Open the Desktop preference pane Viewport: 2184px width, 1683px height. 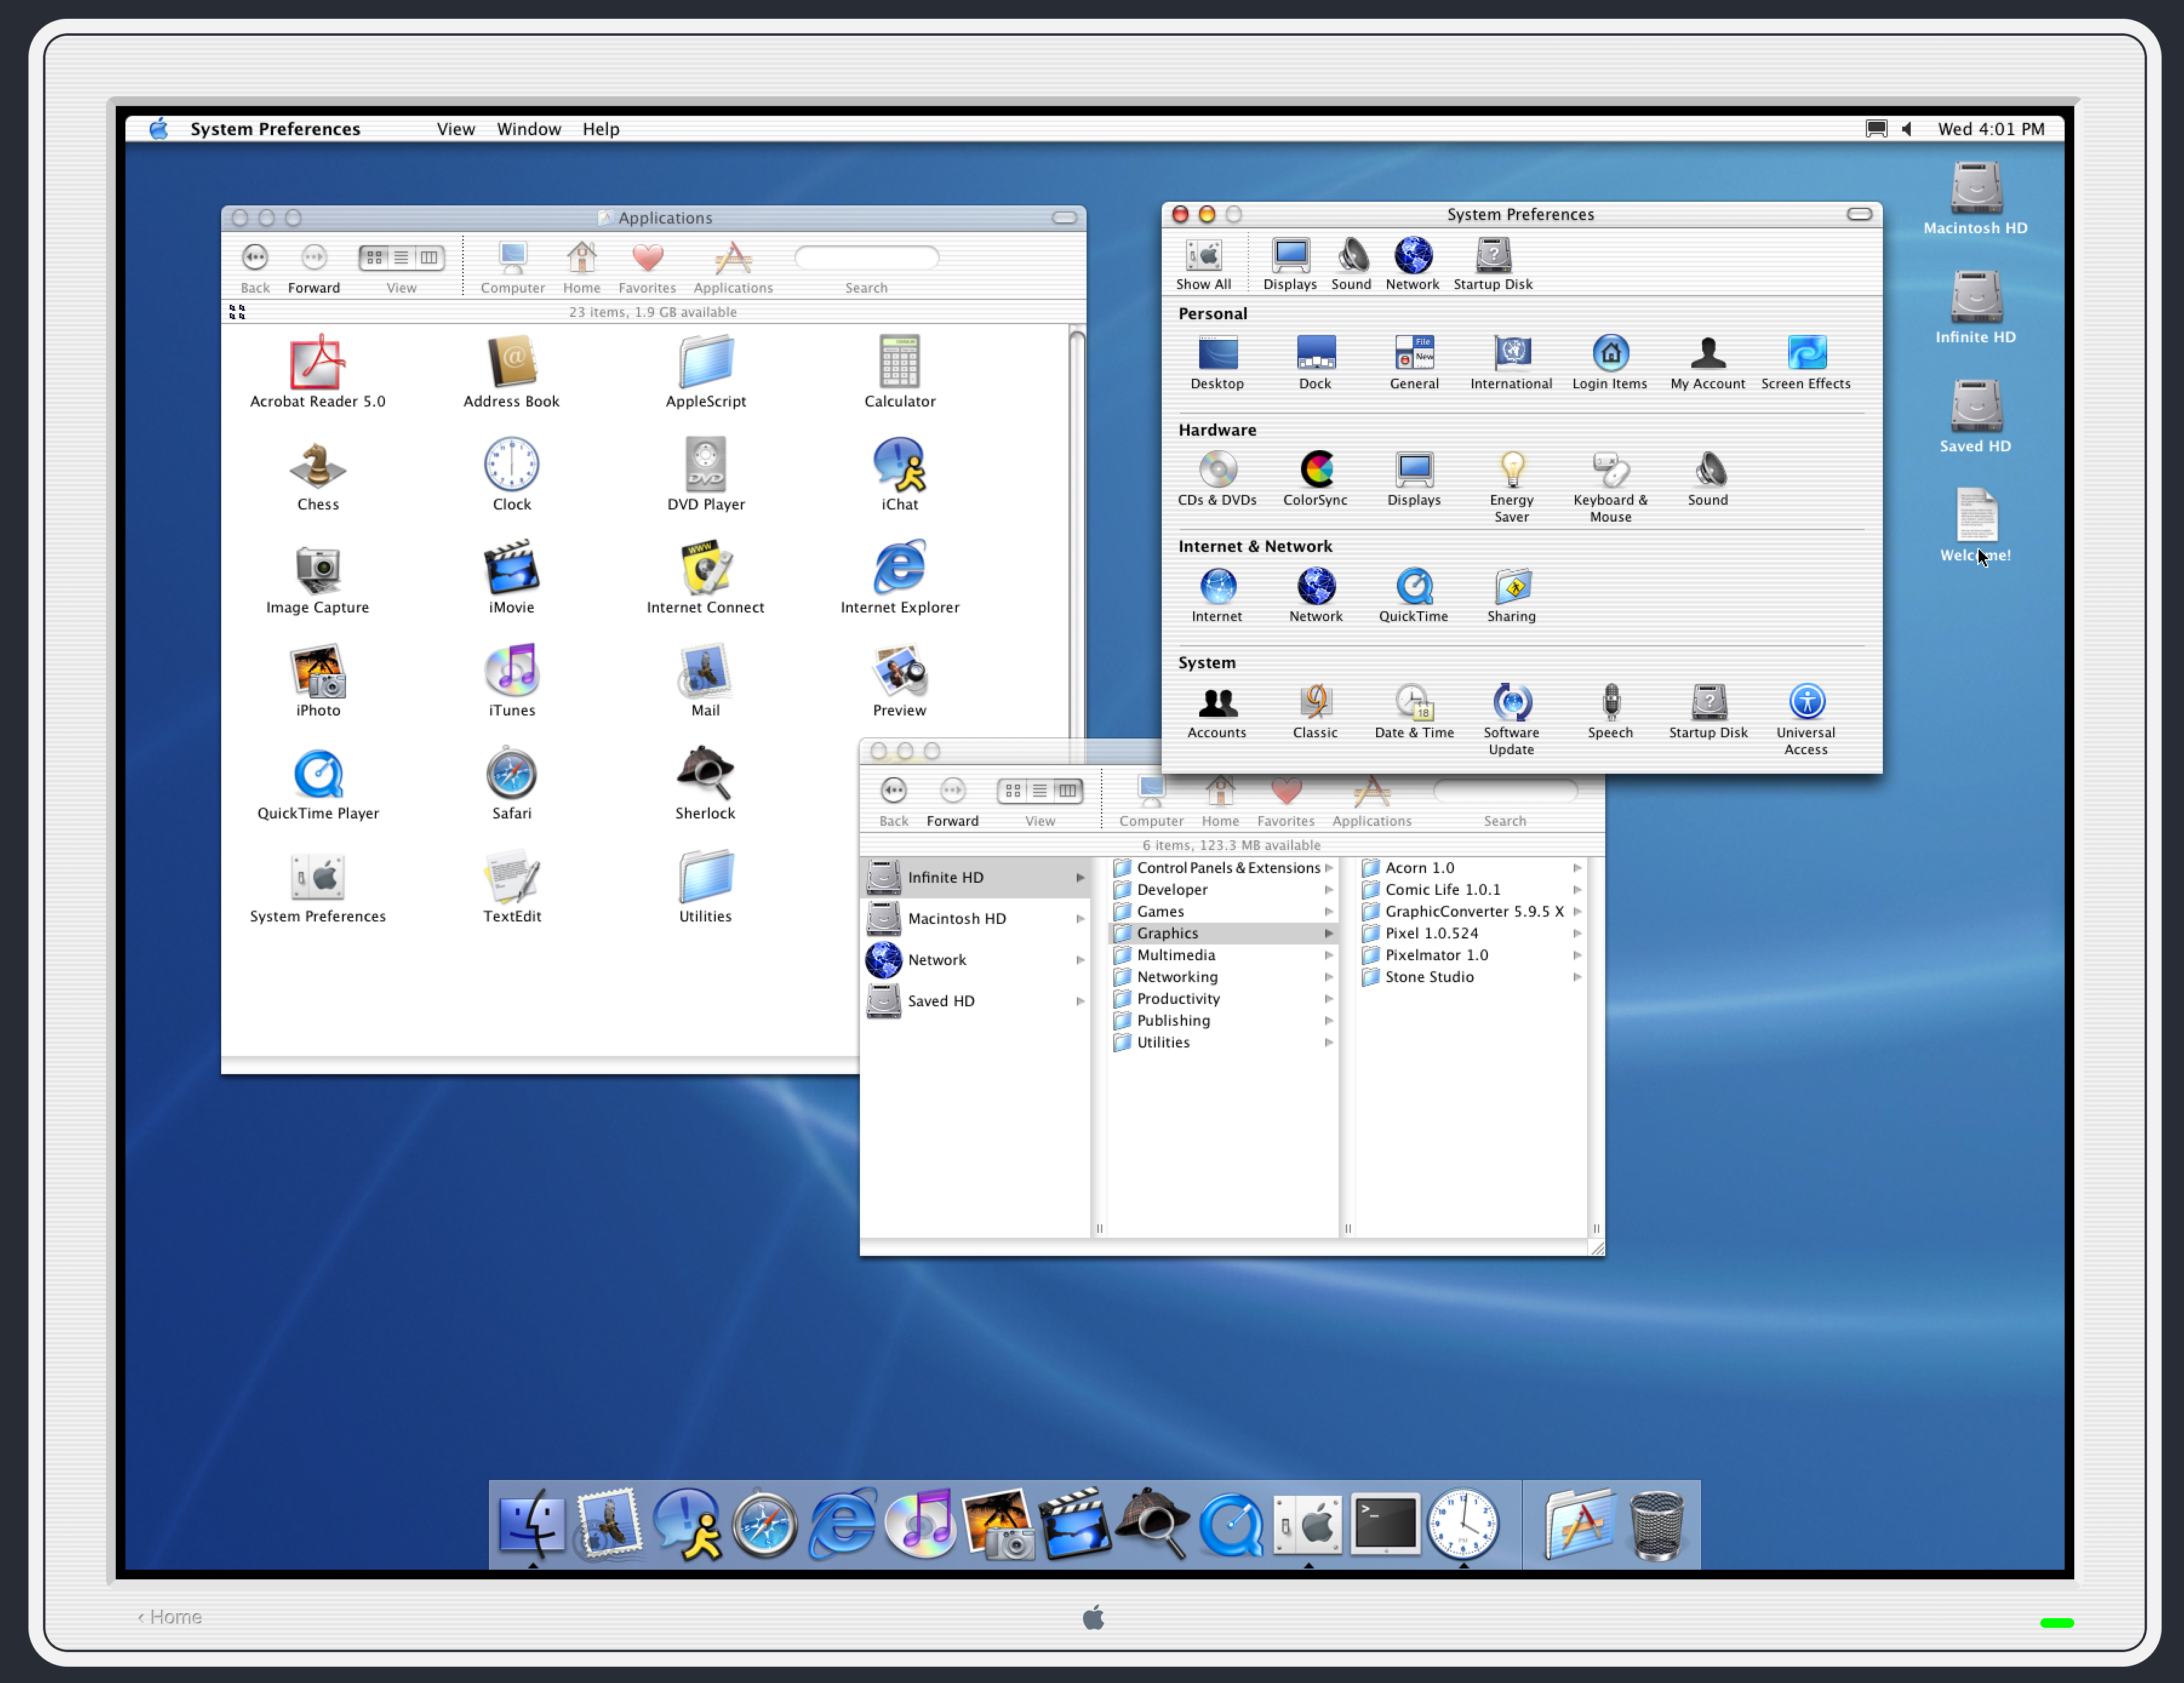[x=1217, y=362]
